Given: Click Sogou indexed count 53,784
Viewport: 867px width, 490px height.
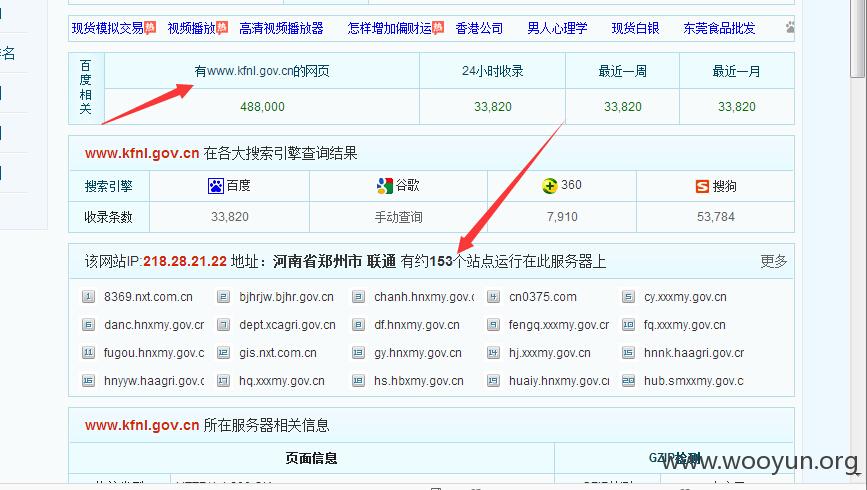Looking at the screenshot, I should click(x=716, y=217).
